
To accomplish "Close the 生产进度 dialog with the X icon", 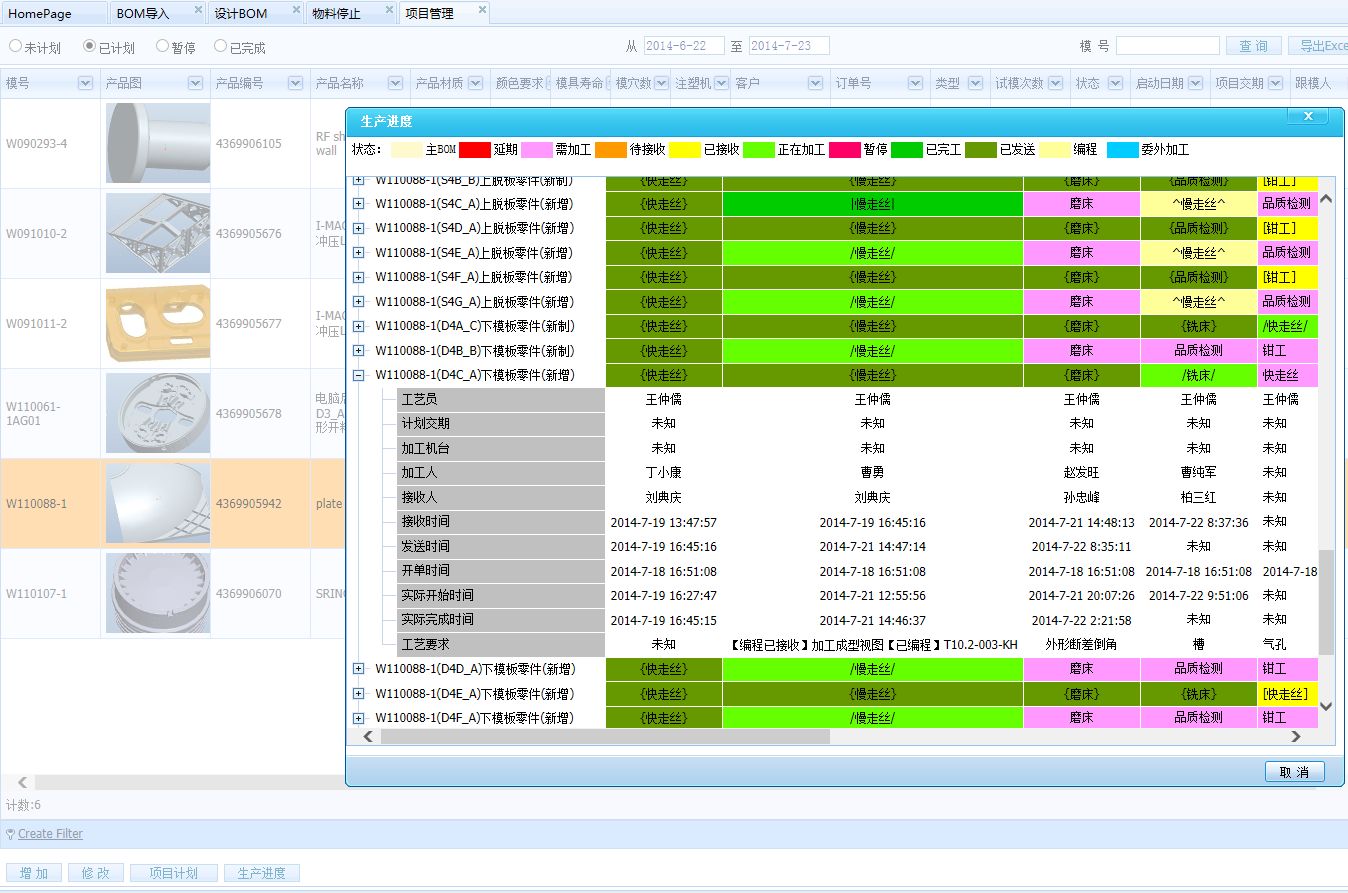I will [x=1307, y=116].
